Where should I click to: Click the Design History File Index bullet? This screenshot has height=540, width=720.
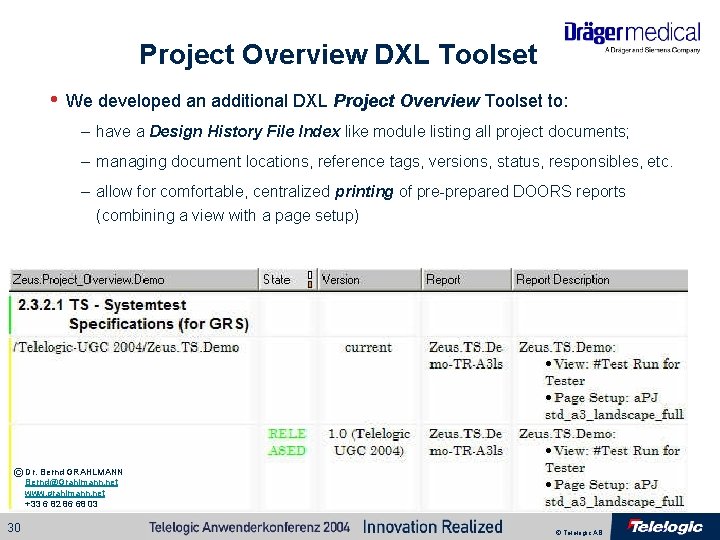pos(362,132)
